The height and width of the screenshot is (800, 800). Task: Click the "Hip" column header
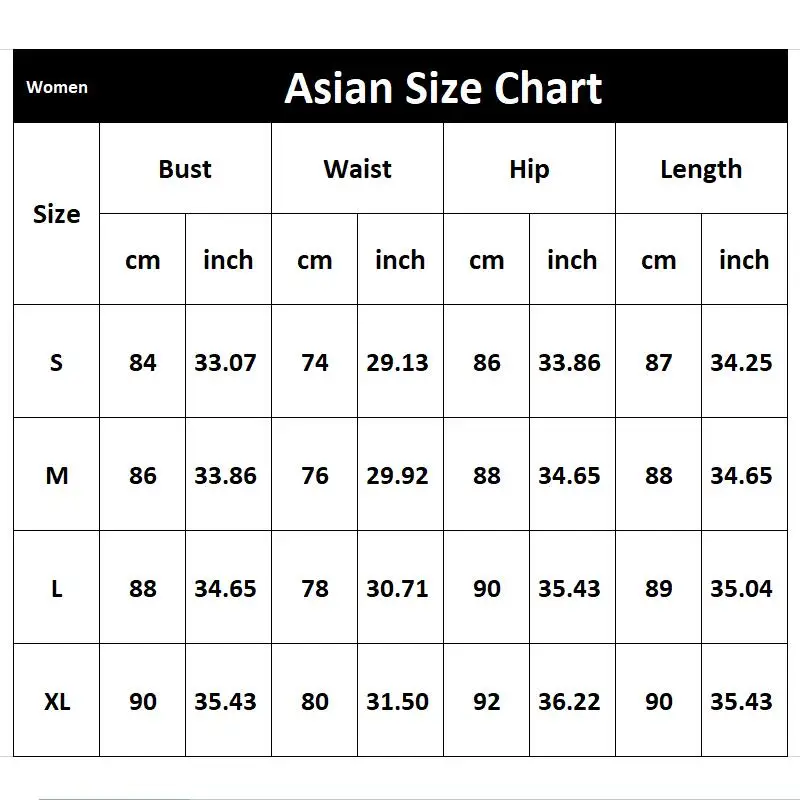tap(529, 169)
